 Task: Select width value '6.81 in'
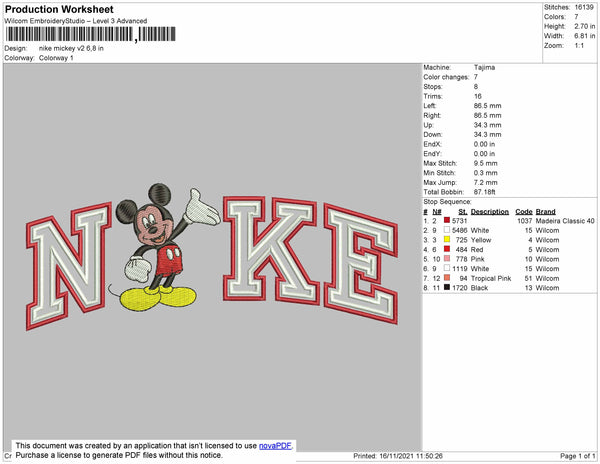pyautogui.click(x=584, y=36)
